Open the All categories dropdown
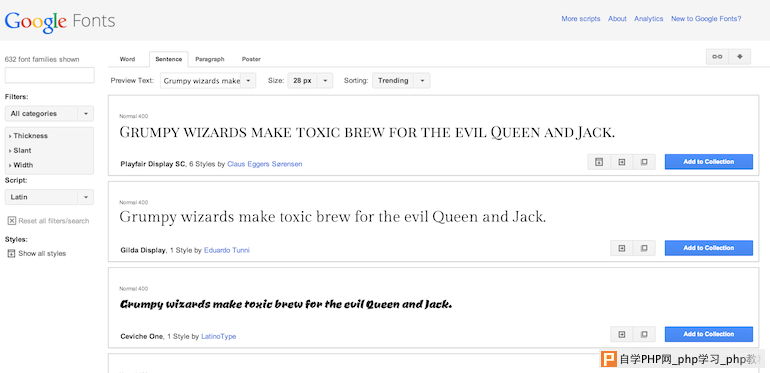The height and width of the screenshot is (373, 770). point(49,113)
